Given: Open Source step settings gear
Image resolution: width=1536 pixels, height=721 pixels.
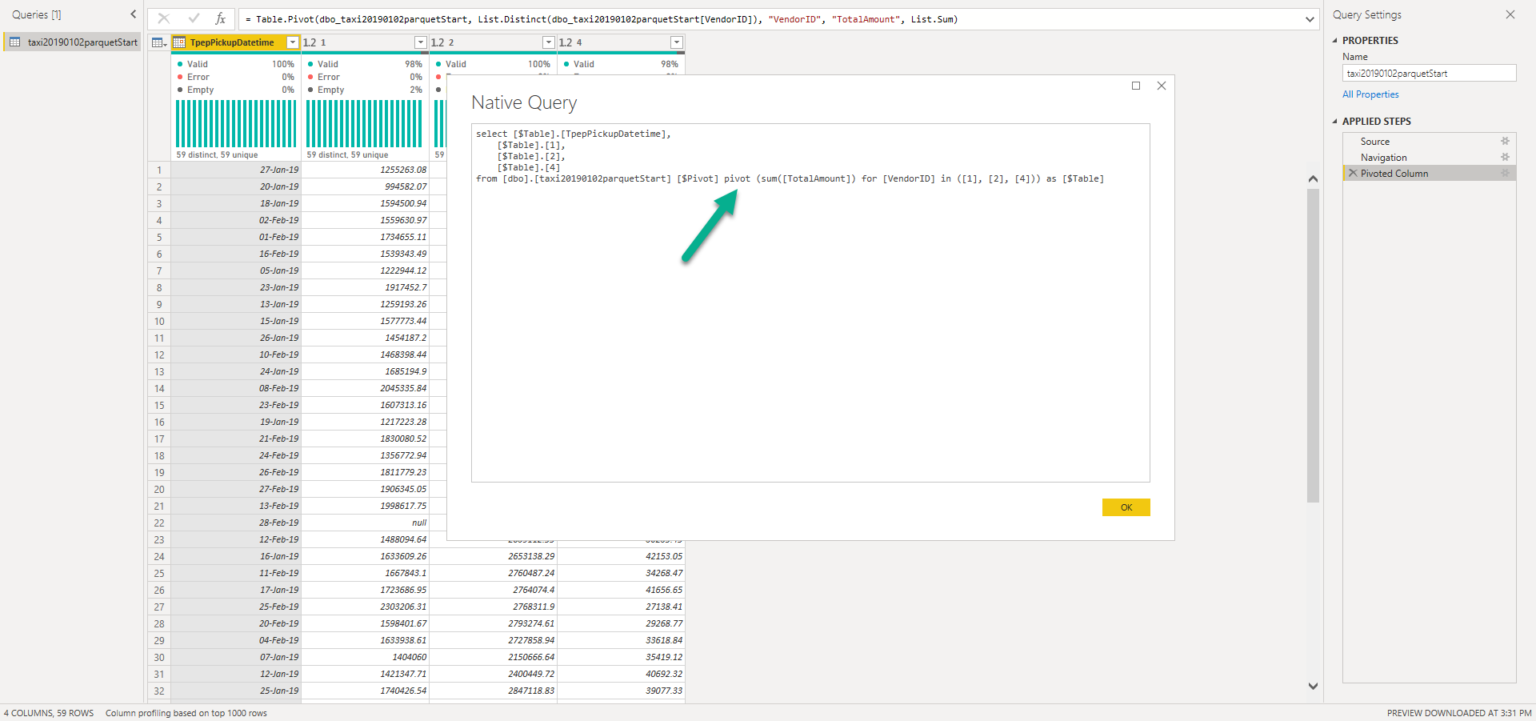Looking at the screenshot, I should [1504, 142].
